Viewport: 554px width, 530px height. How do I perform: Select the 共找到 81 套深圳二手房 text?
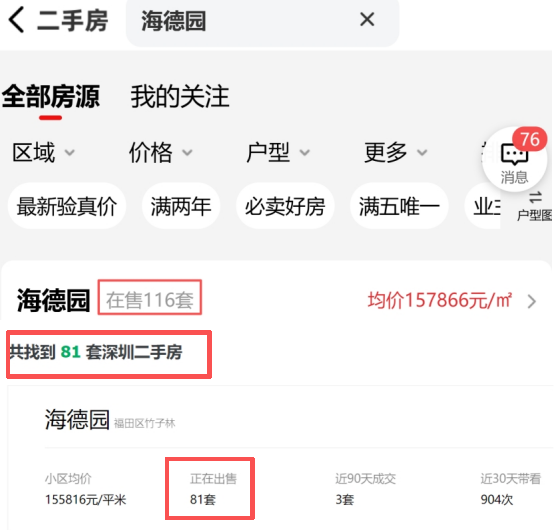click(96, 352)
